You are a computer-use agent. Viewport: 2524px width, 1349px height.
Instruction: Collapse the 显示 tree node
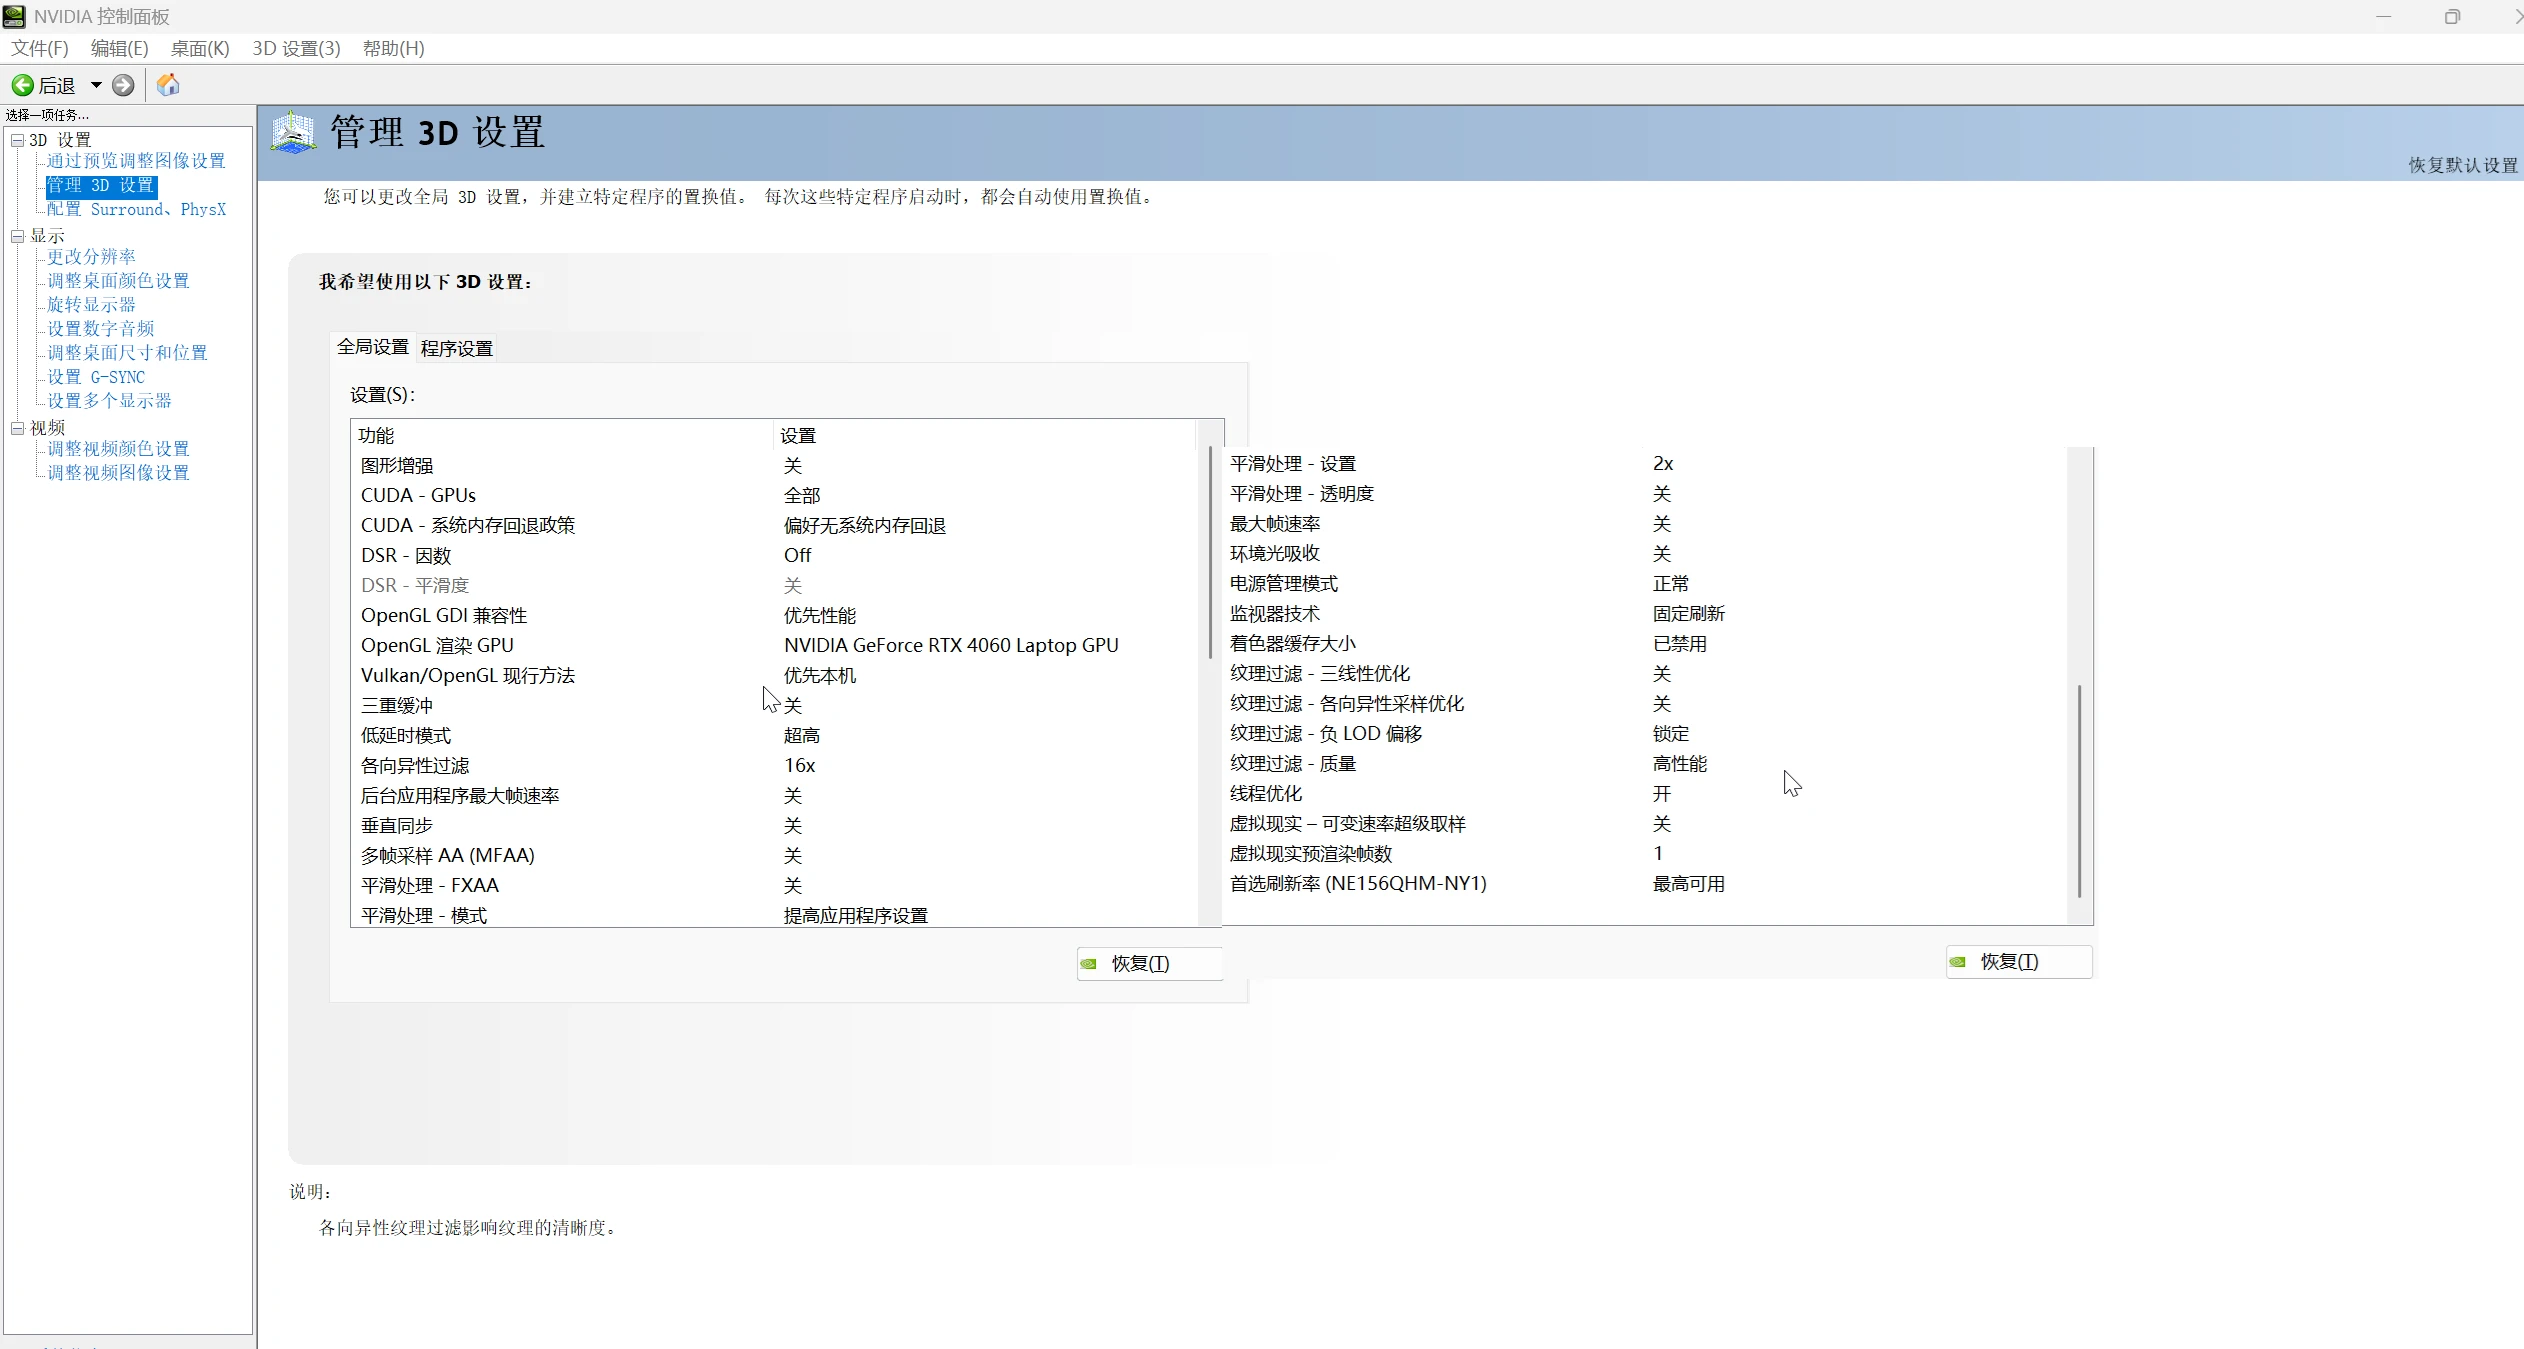[x=17, y=236]
